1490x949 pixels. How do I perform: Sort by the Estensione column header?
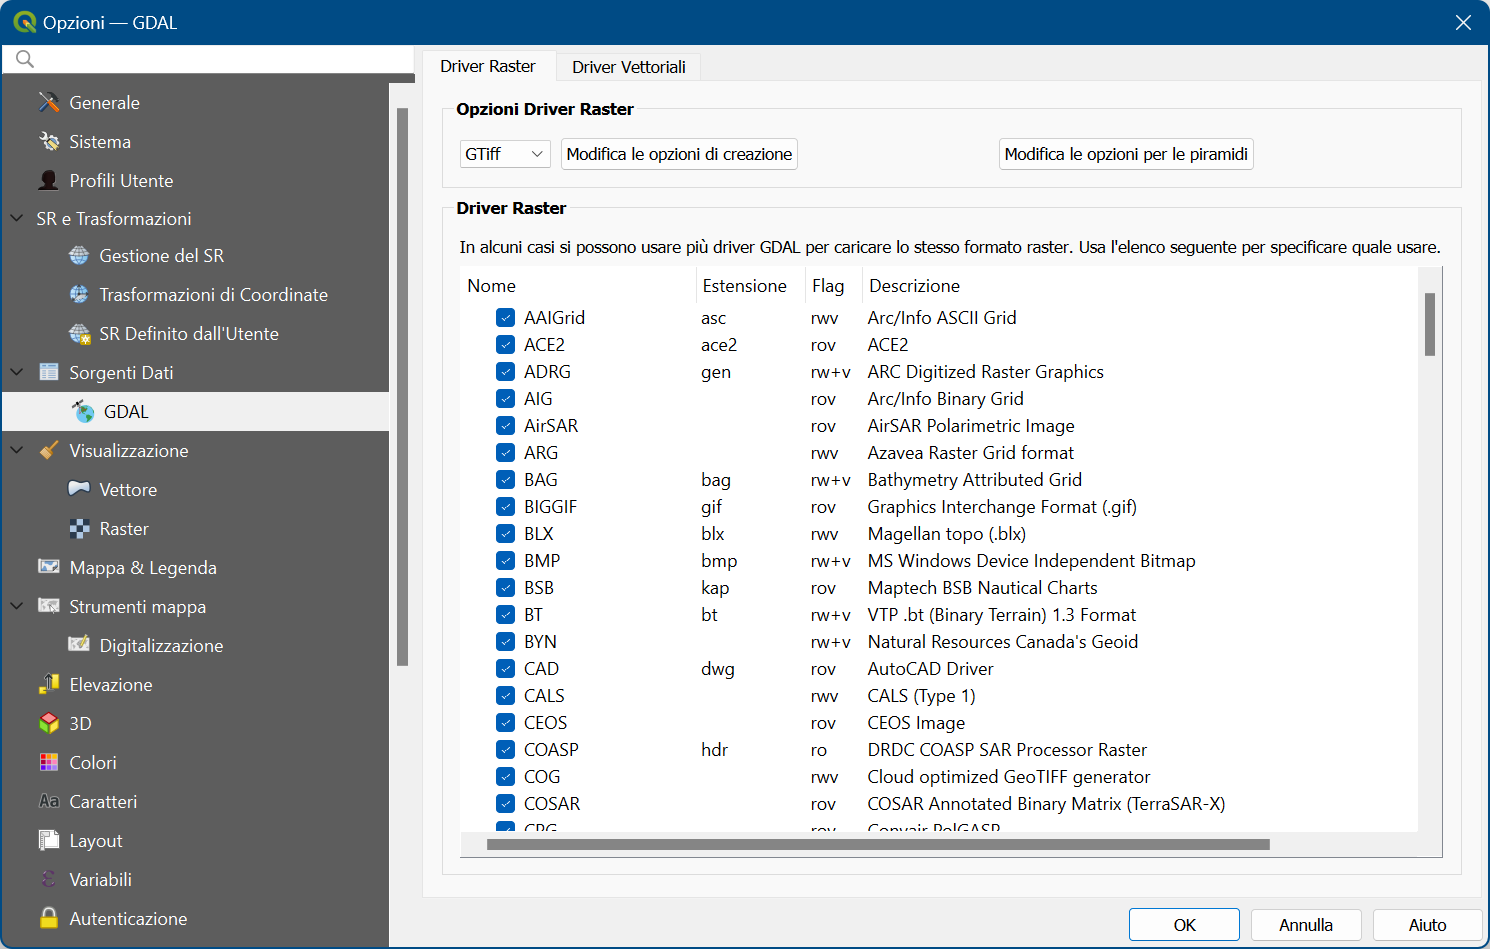coord(750,286)
